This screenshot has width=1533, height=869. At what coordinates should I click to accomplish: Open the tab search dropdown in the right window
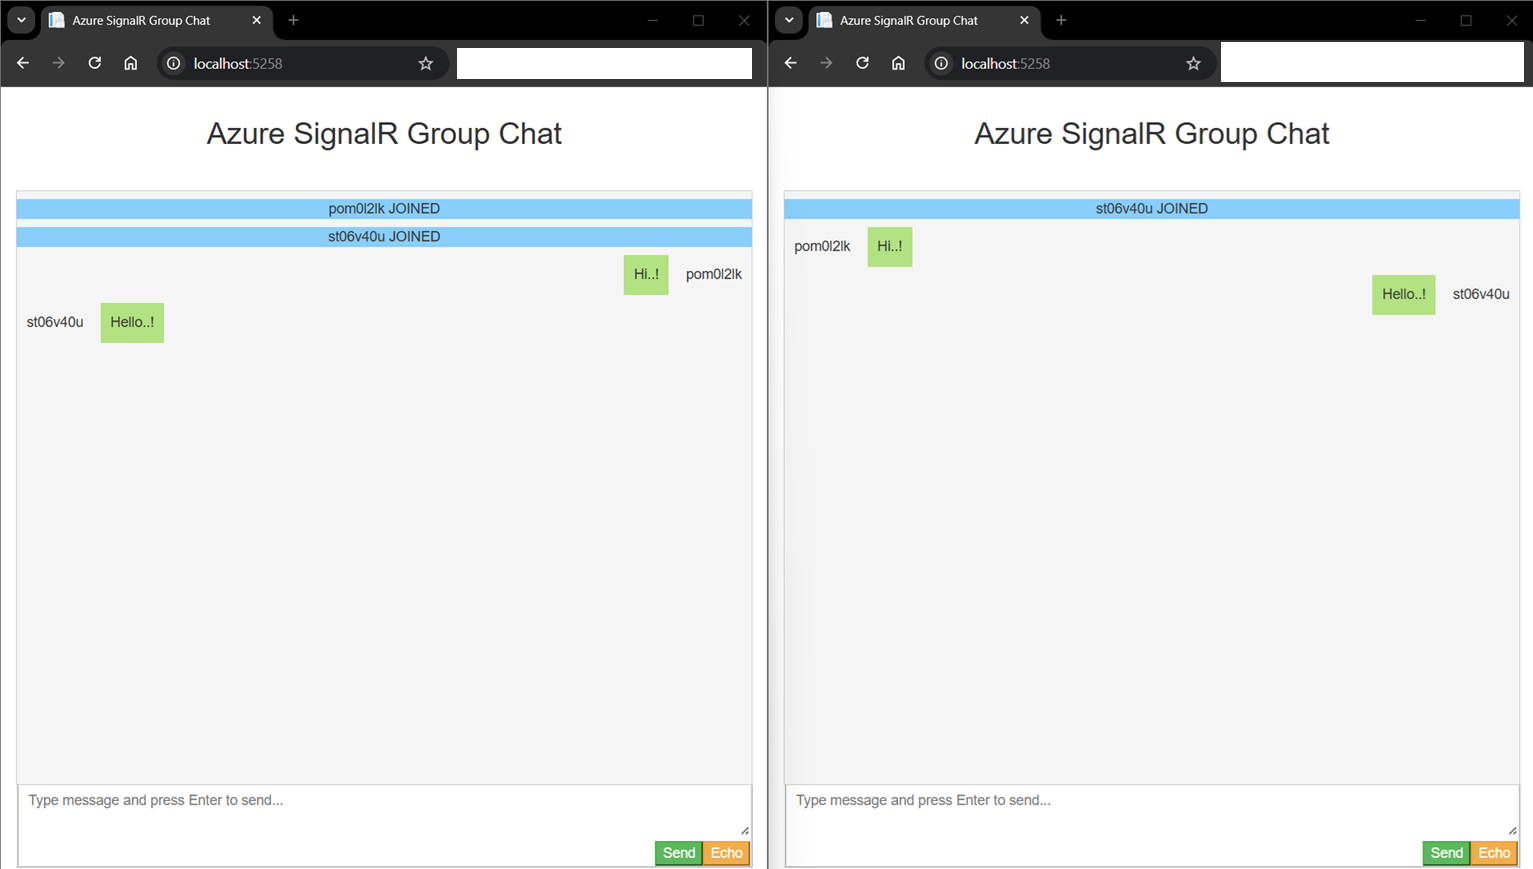tap(789, 20)
